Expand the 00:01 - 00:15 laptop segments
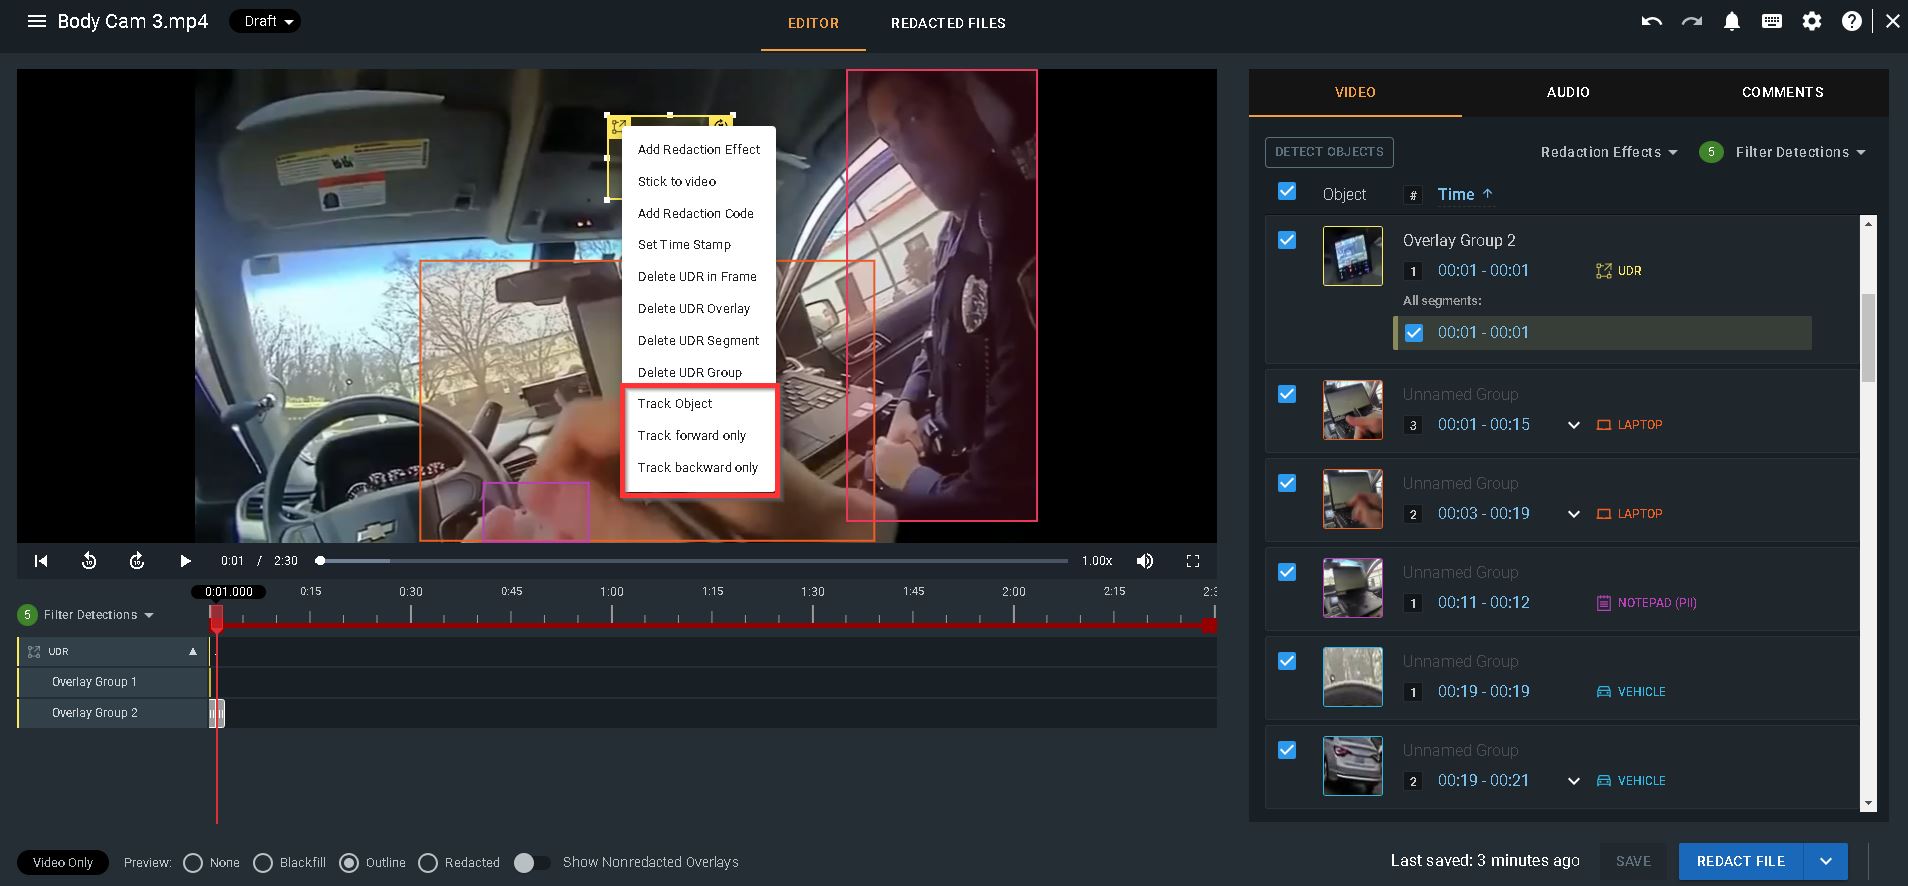The height and width of the screenshot is (886, 1908). (1574, 425)
